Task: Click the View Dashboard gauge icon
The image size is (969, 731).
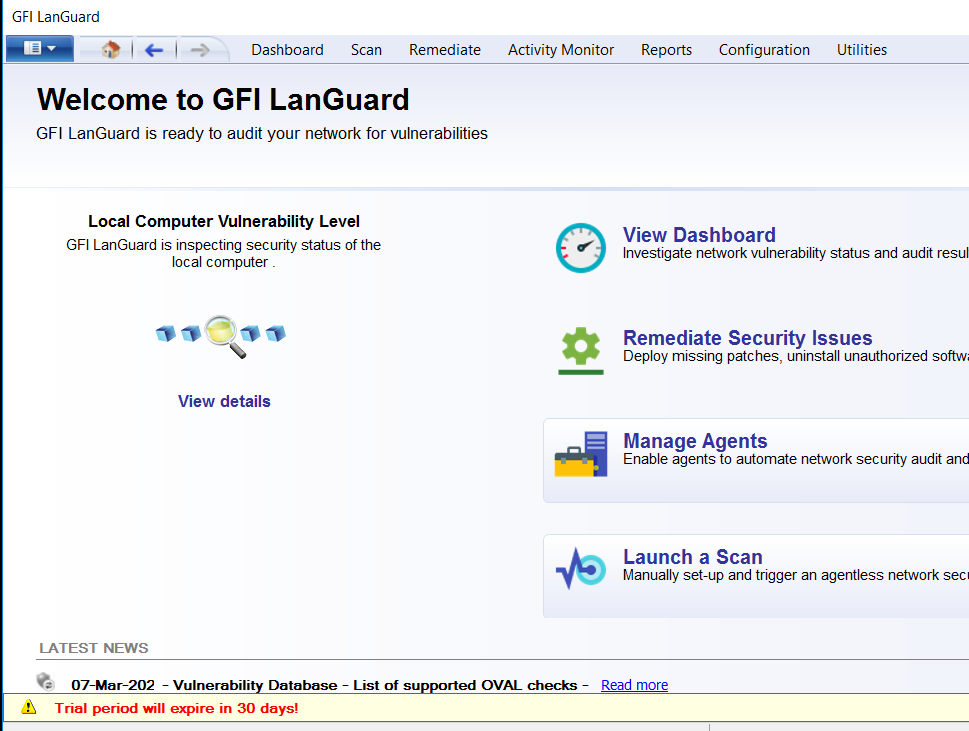Action: click(581, 248)
